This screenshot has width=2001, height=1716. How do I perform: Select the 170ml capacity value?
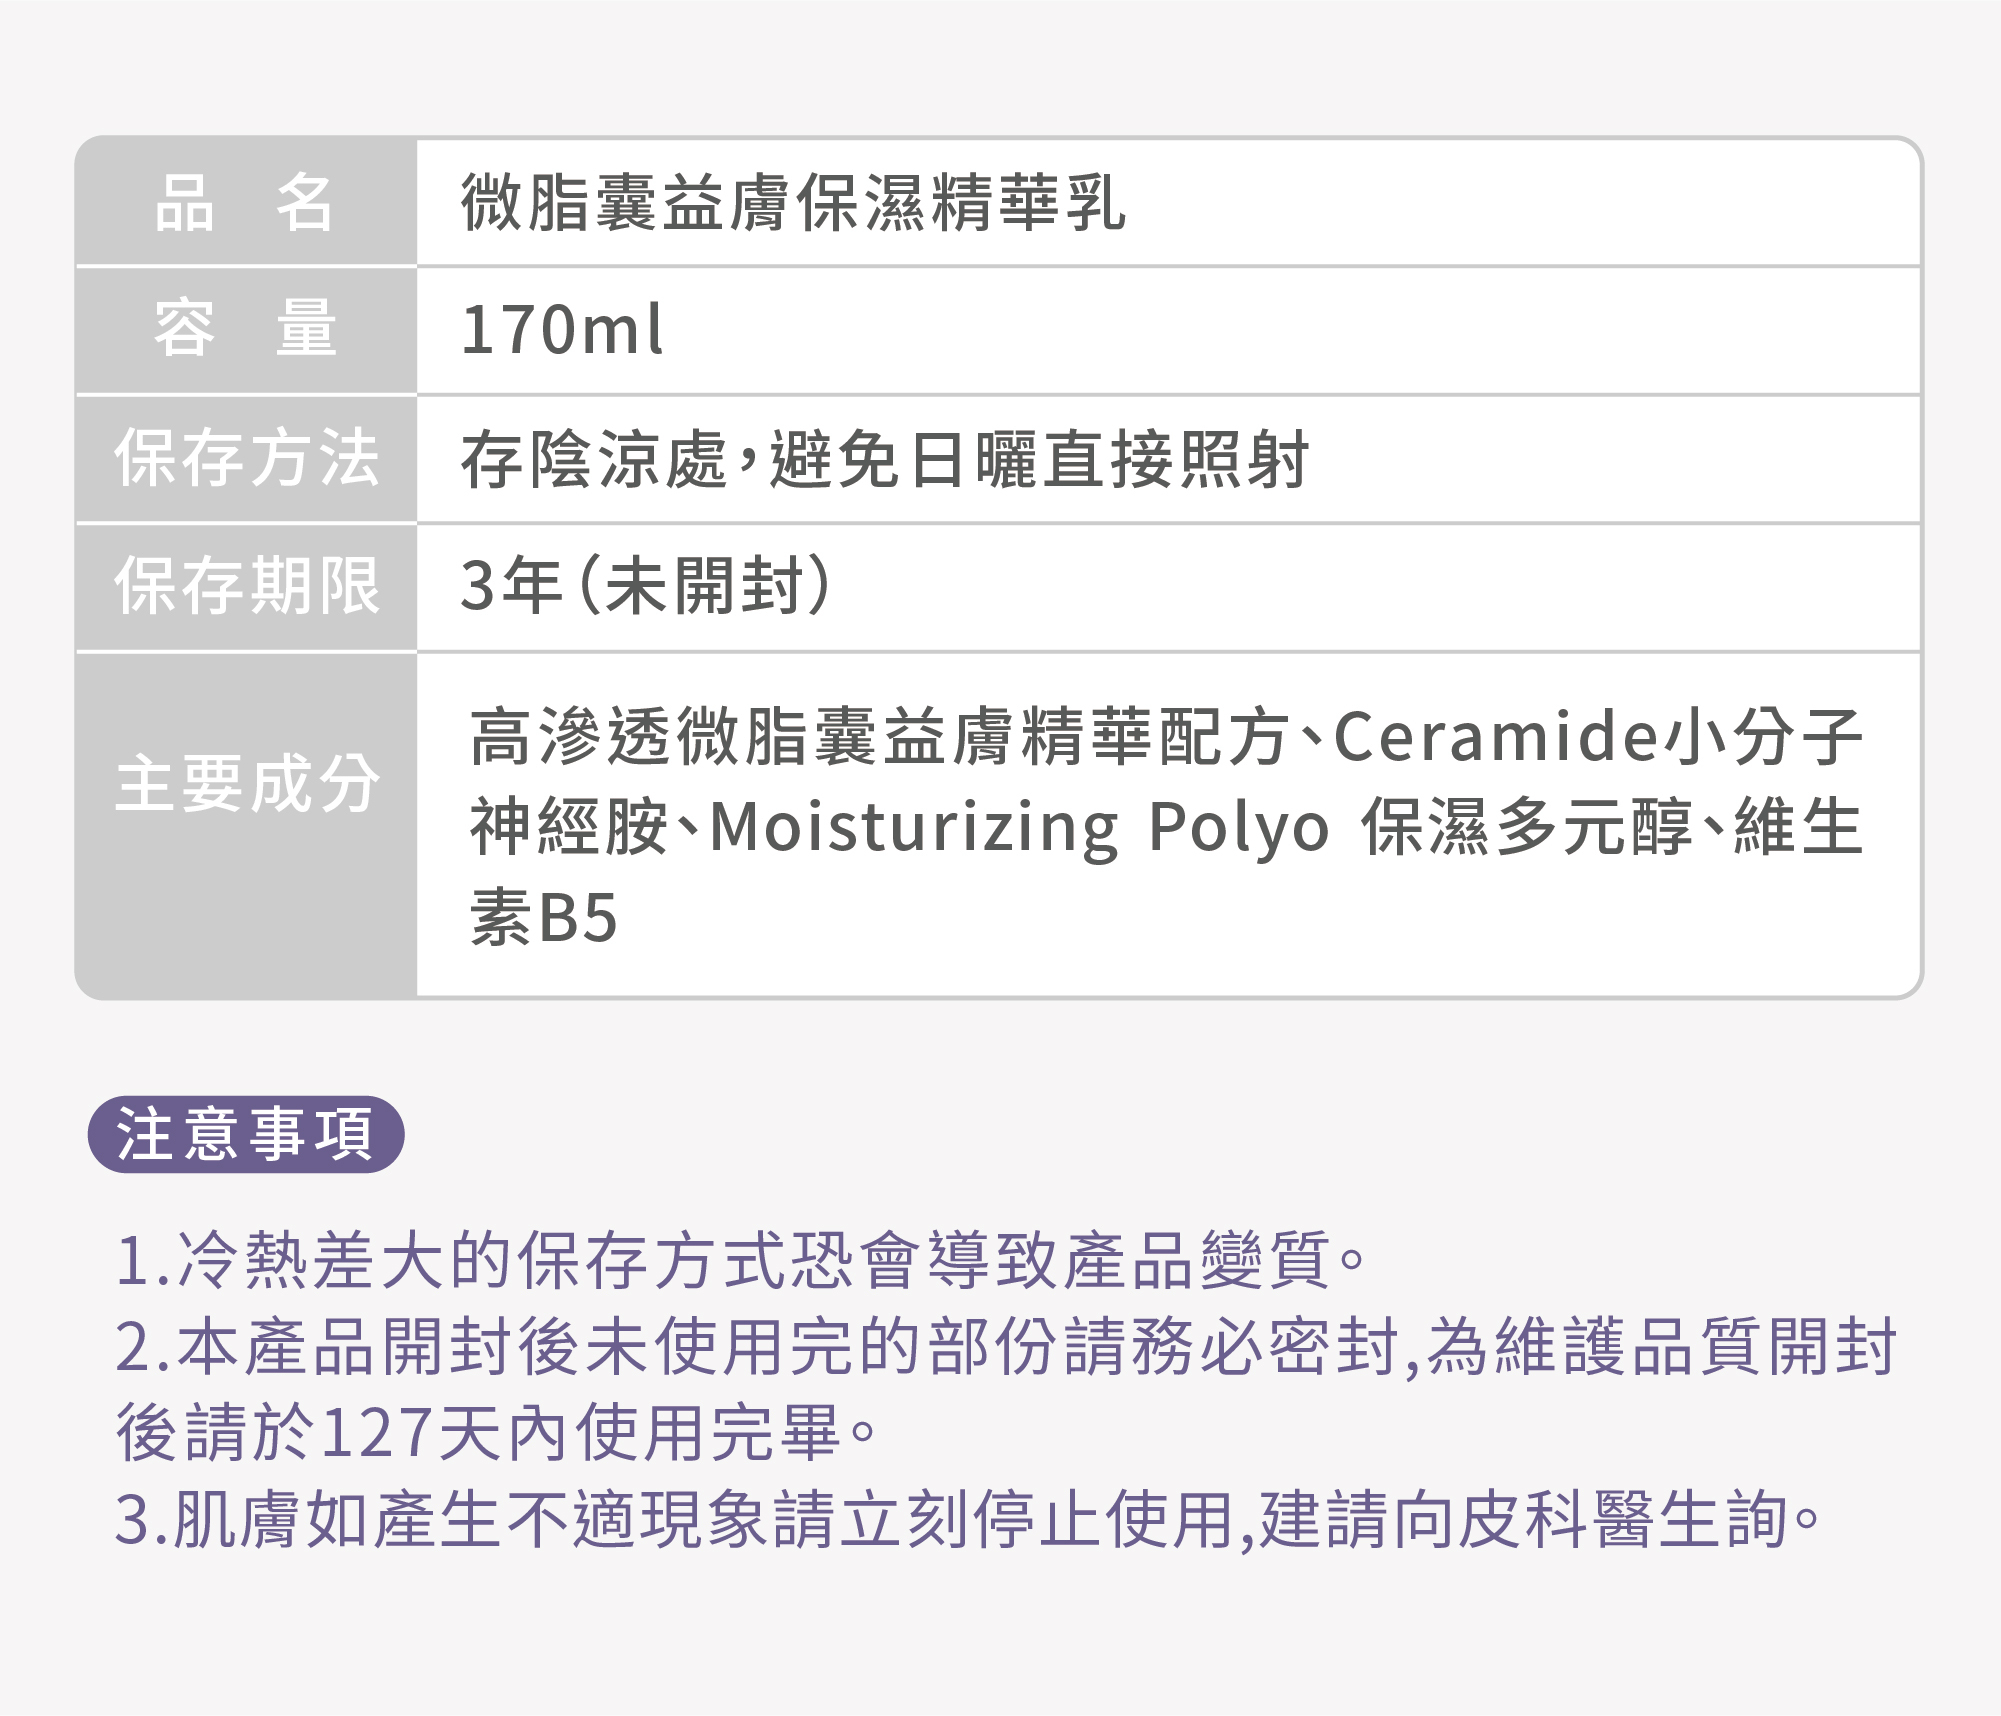point(561,330)
